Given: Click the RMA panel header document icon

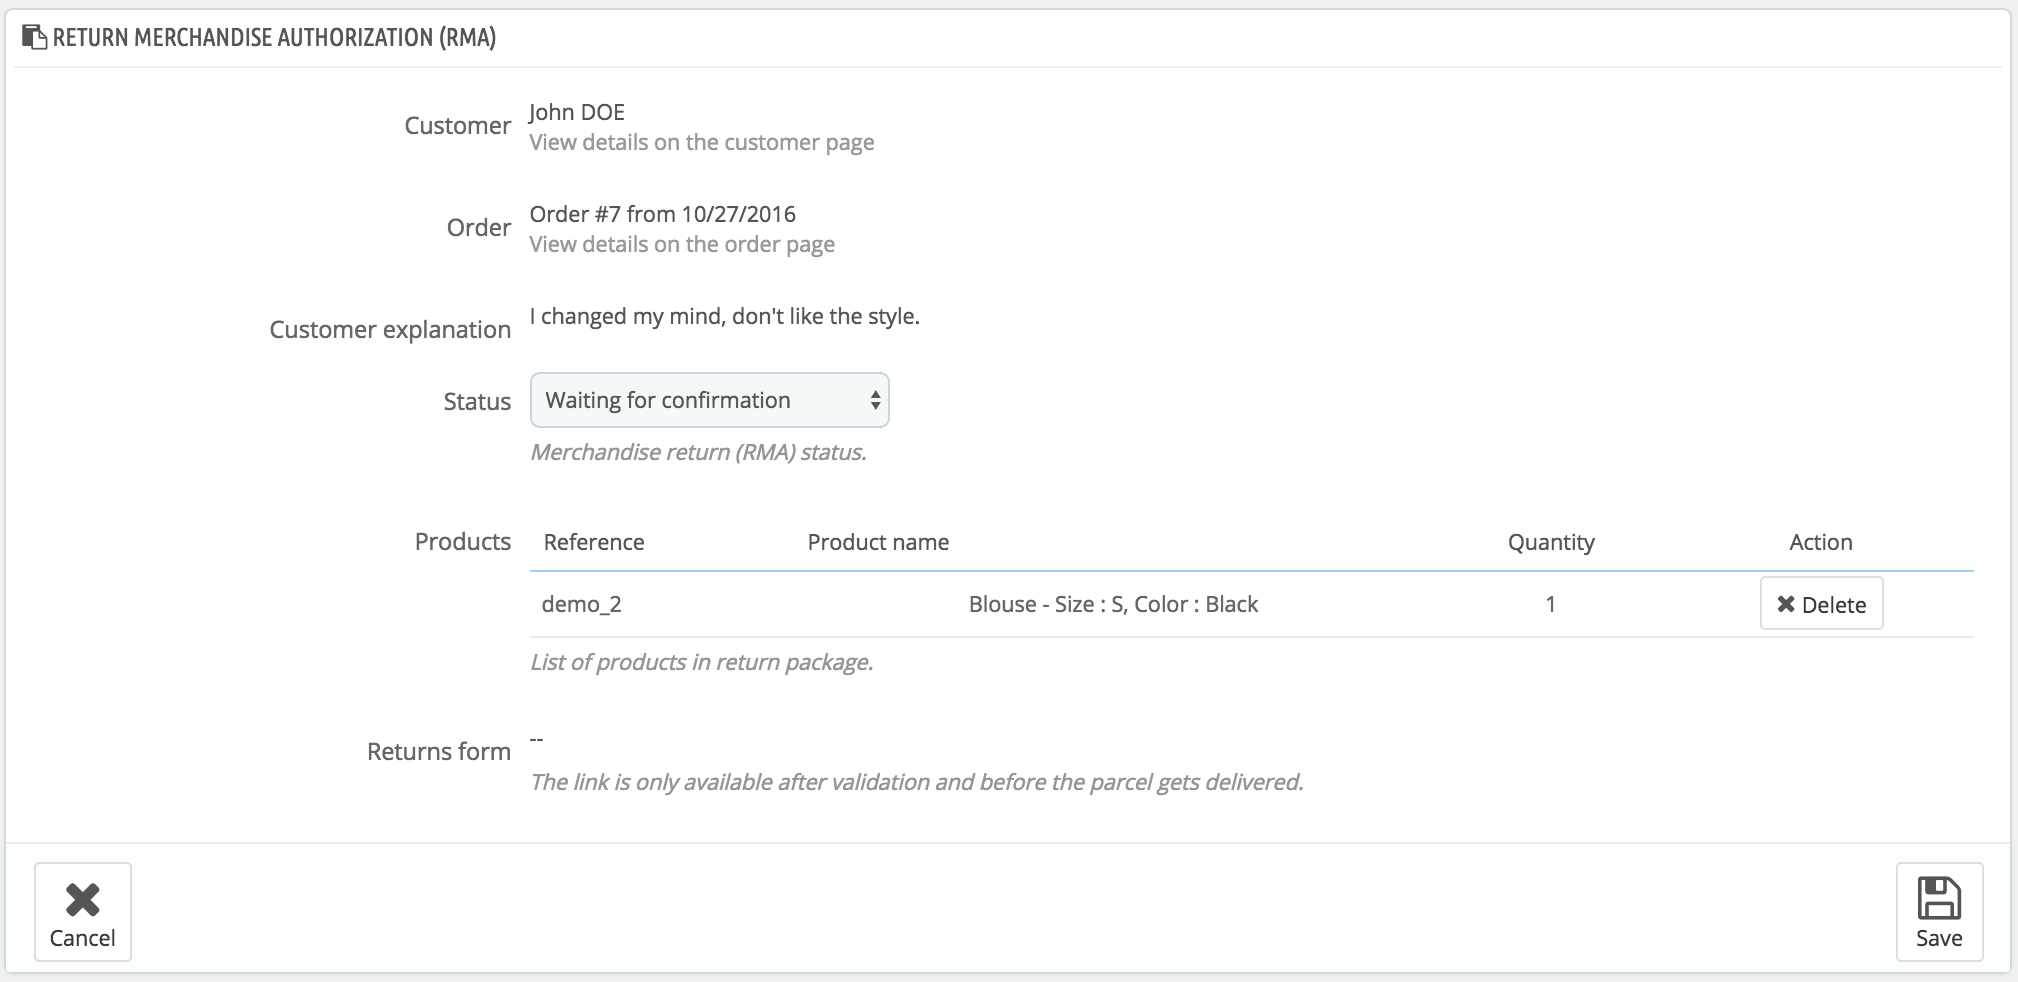Looking at the screenshot, I should pyautogui.click(x=34, y=38).
